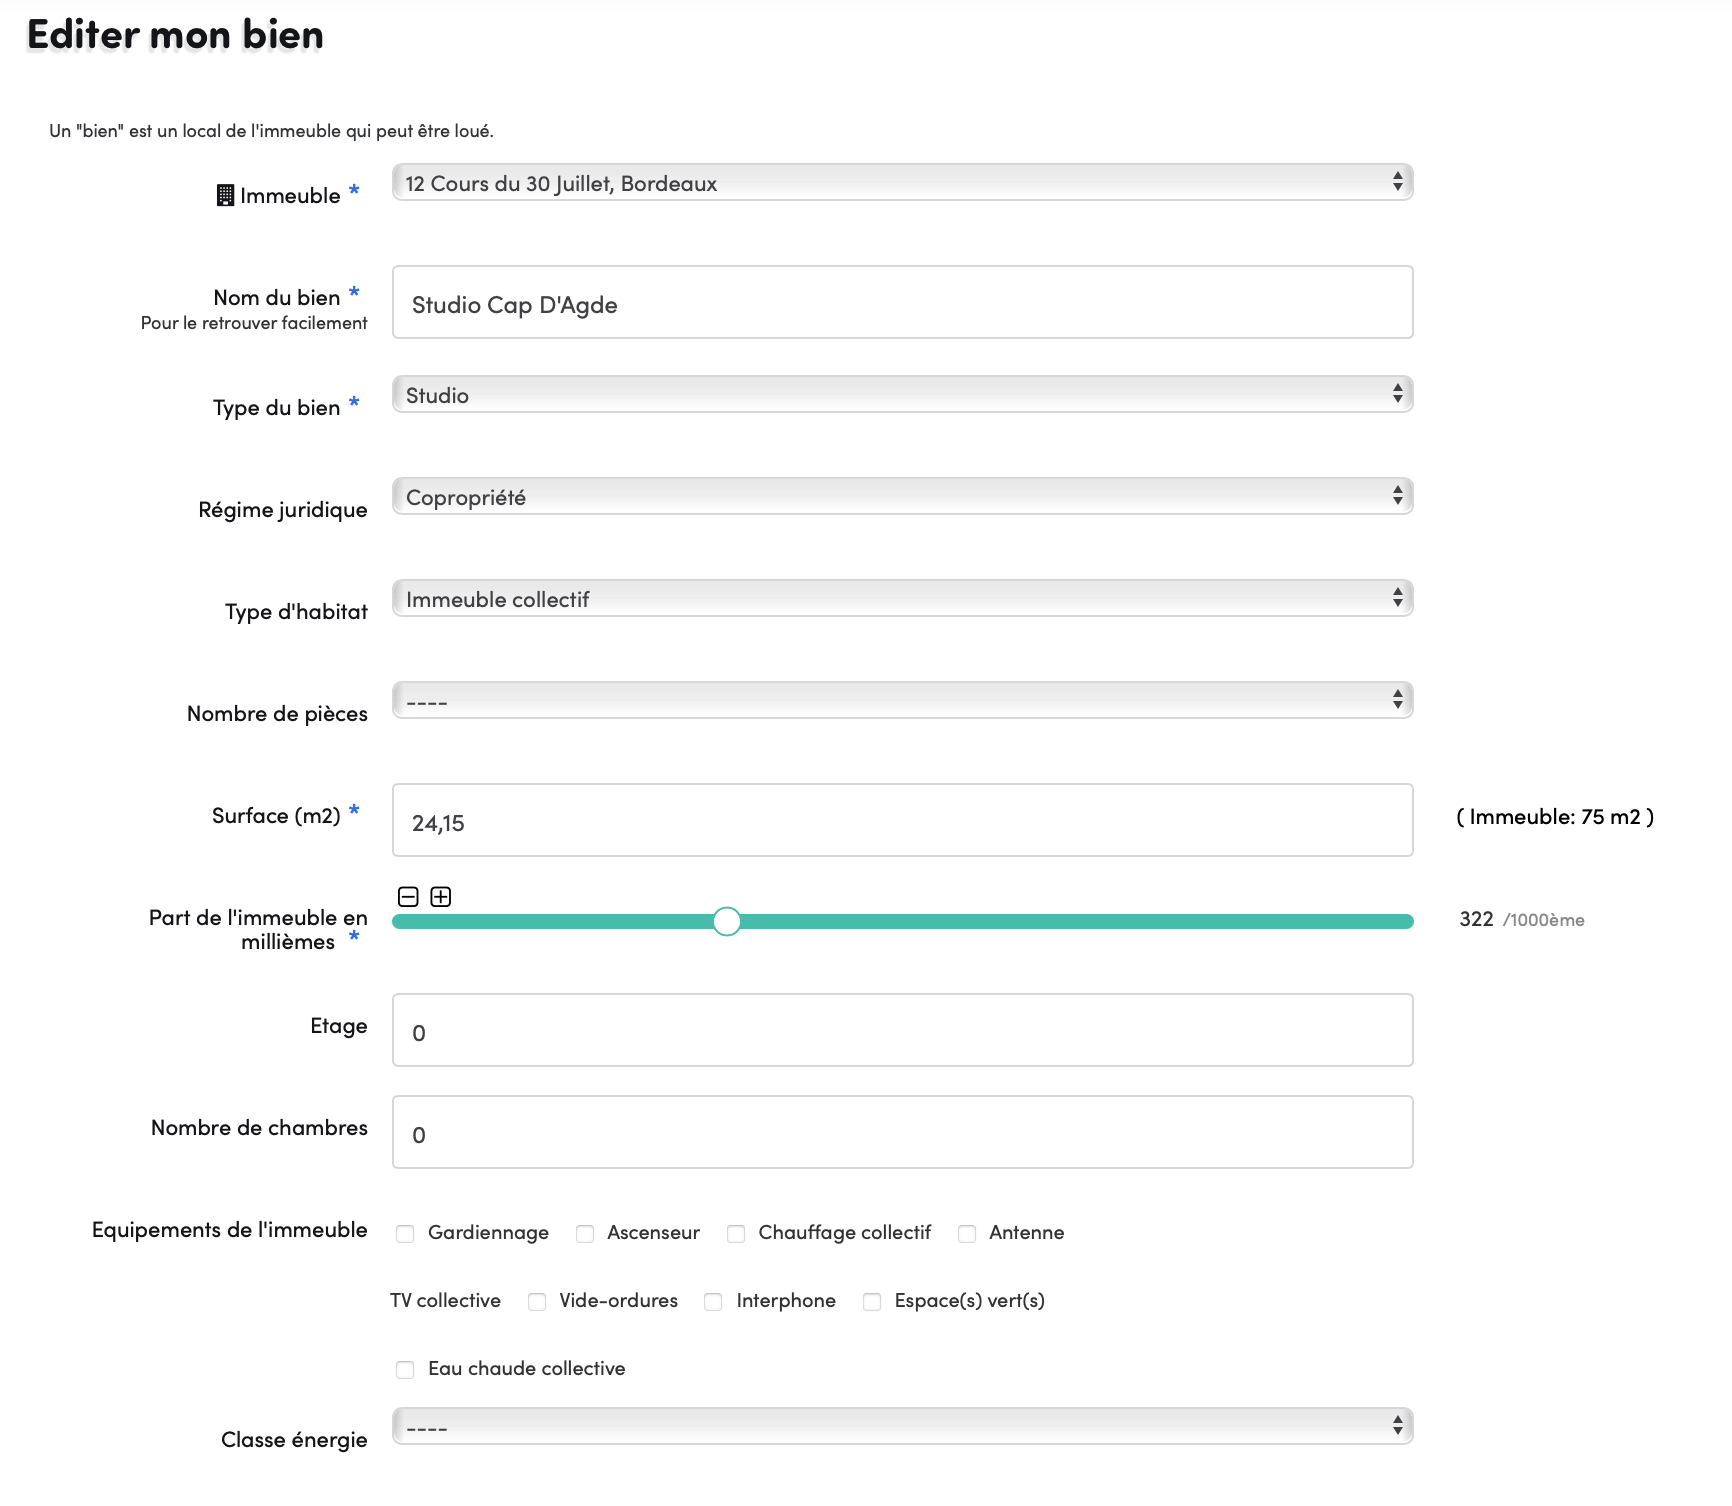Screen dimensions: 1732x1506
Task: Open the Type d'habitat dropdown
Action: 902,599
